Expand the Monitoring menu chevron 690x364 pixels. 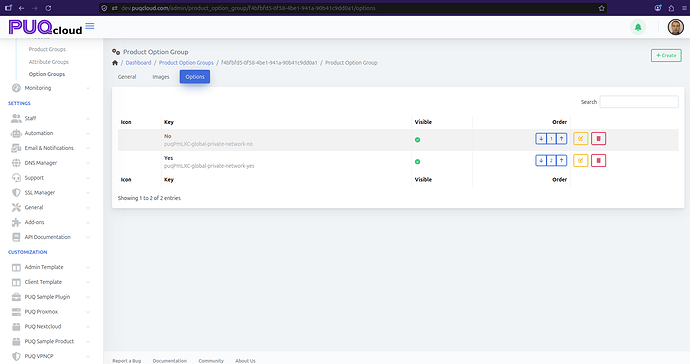(x=88, y=88)
